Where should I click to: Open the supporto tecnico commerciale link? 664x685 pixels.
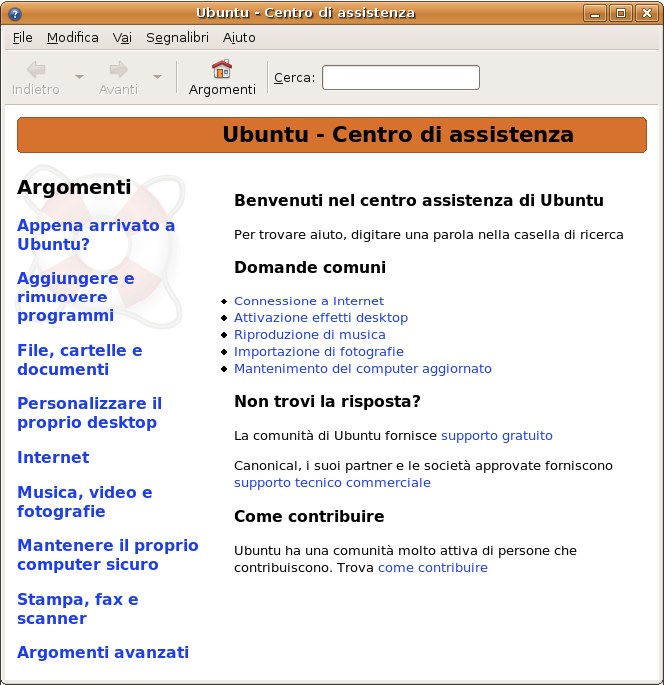[x=332, y=483]
